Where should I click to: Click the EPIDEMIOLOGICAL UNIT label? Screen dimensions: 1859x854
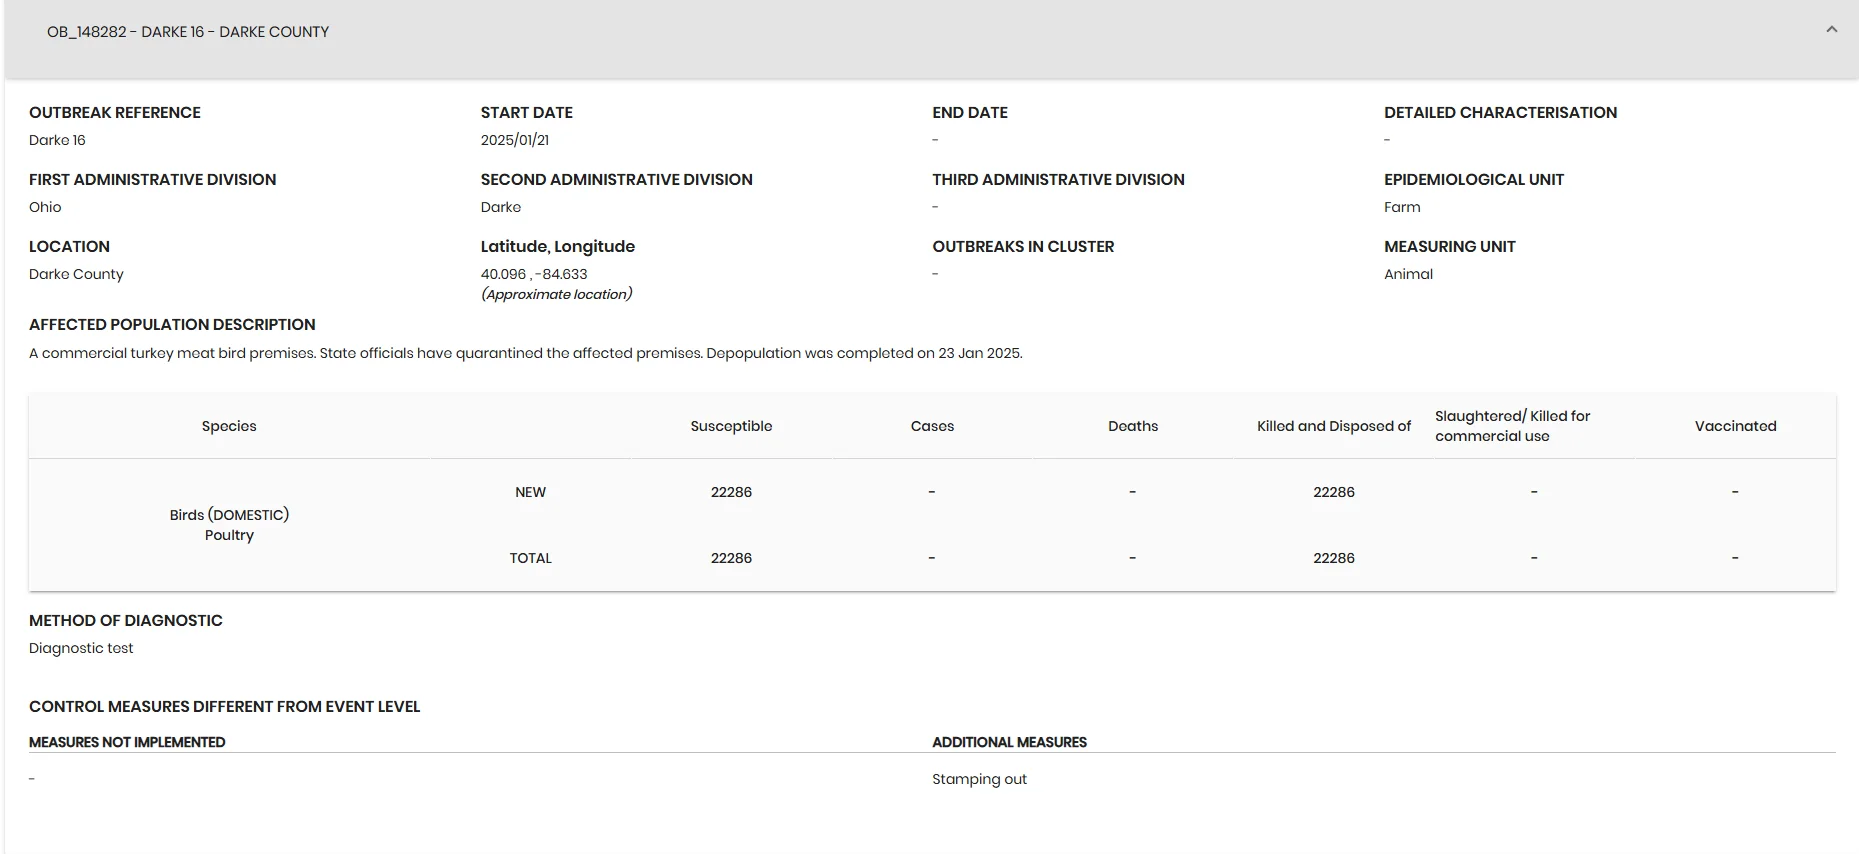point(1474,180)
